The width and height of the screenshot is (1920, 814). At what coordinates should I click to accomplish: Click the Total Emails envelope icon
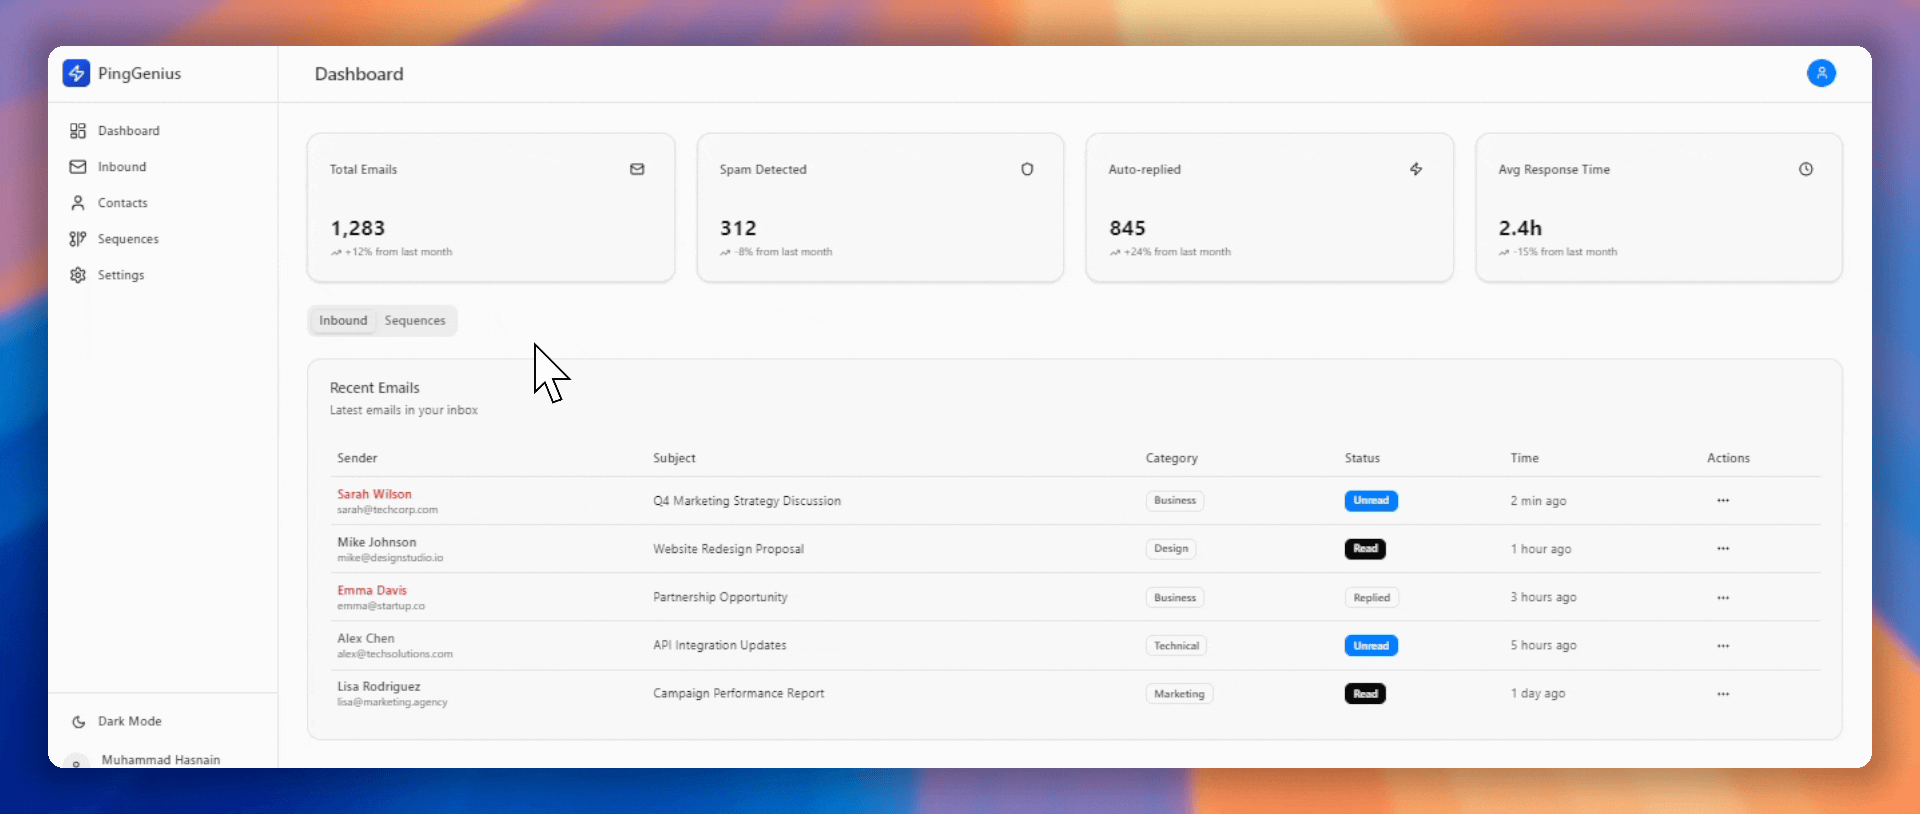(x=637, y=169)
